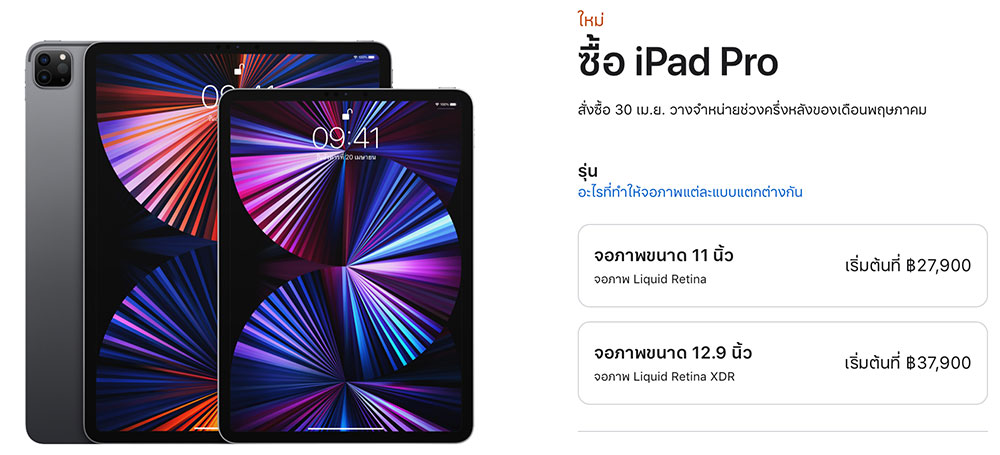Click the battery status icon on the larger iPad
Viewport: 1000px width, 455px height.
(373, 58)
